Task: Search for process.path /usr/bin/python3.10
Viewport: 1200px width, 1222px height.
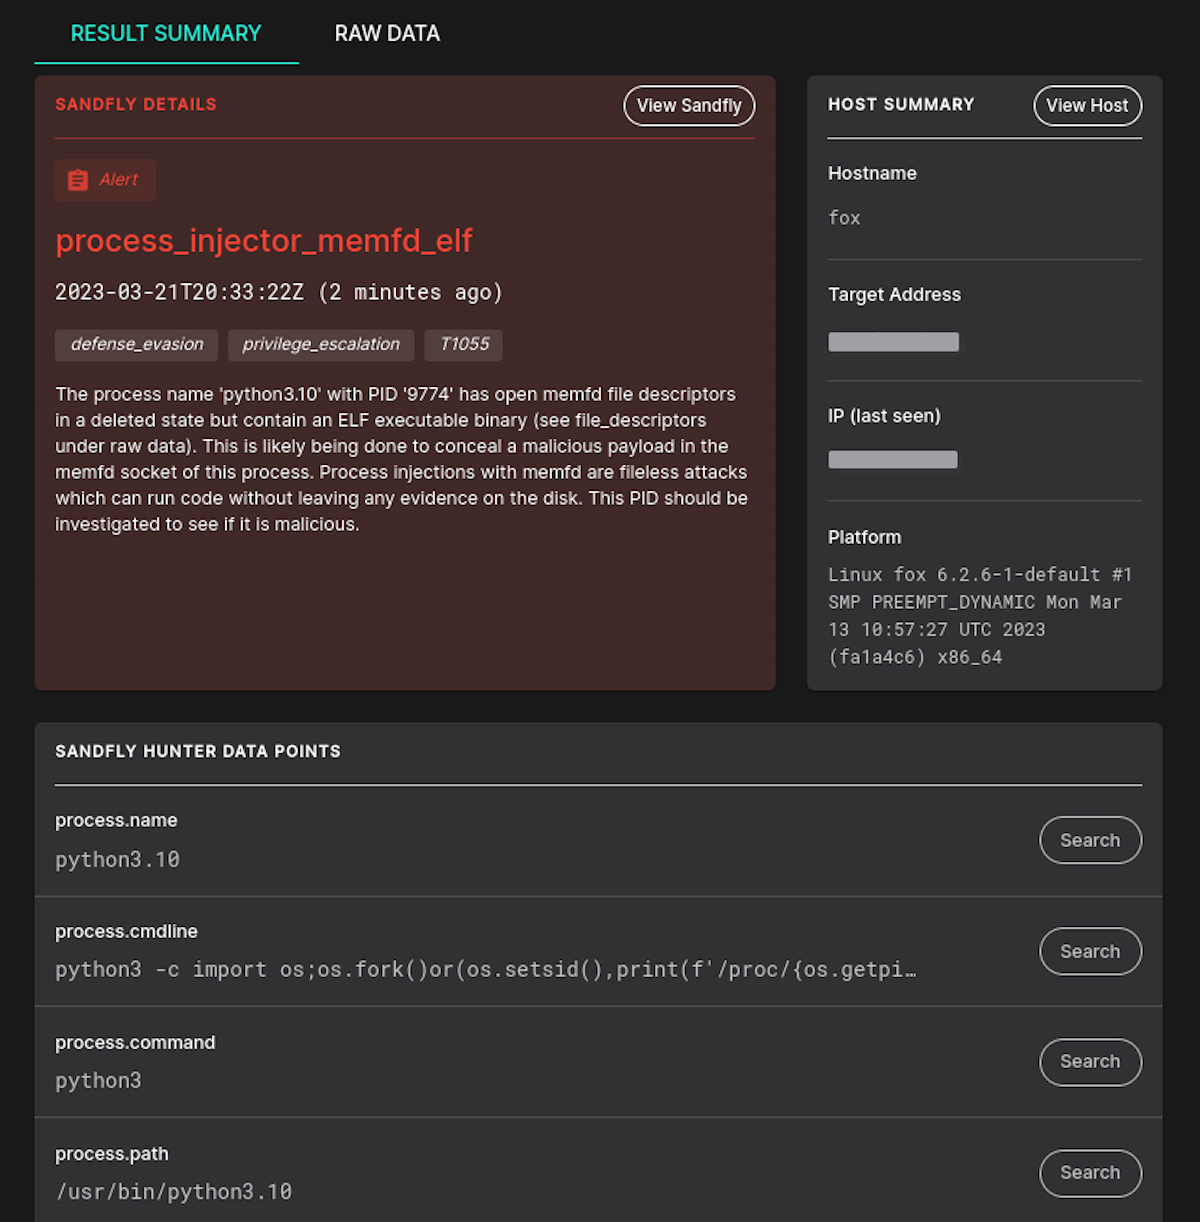Action: pos(1090,1173)
